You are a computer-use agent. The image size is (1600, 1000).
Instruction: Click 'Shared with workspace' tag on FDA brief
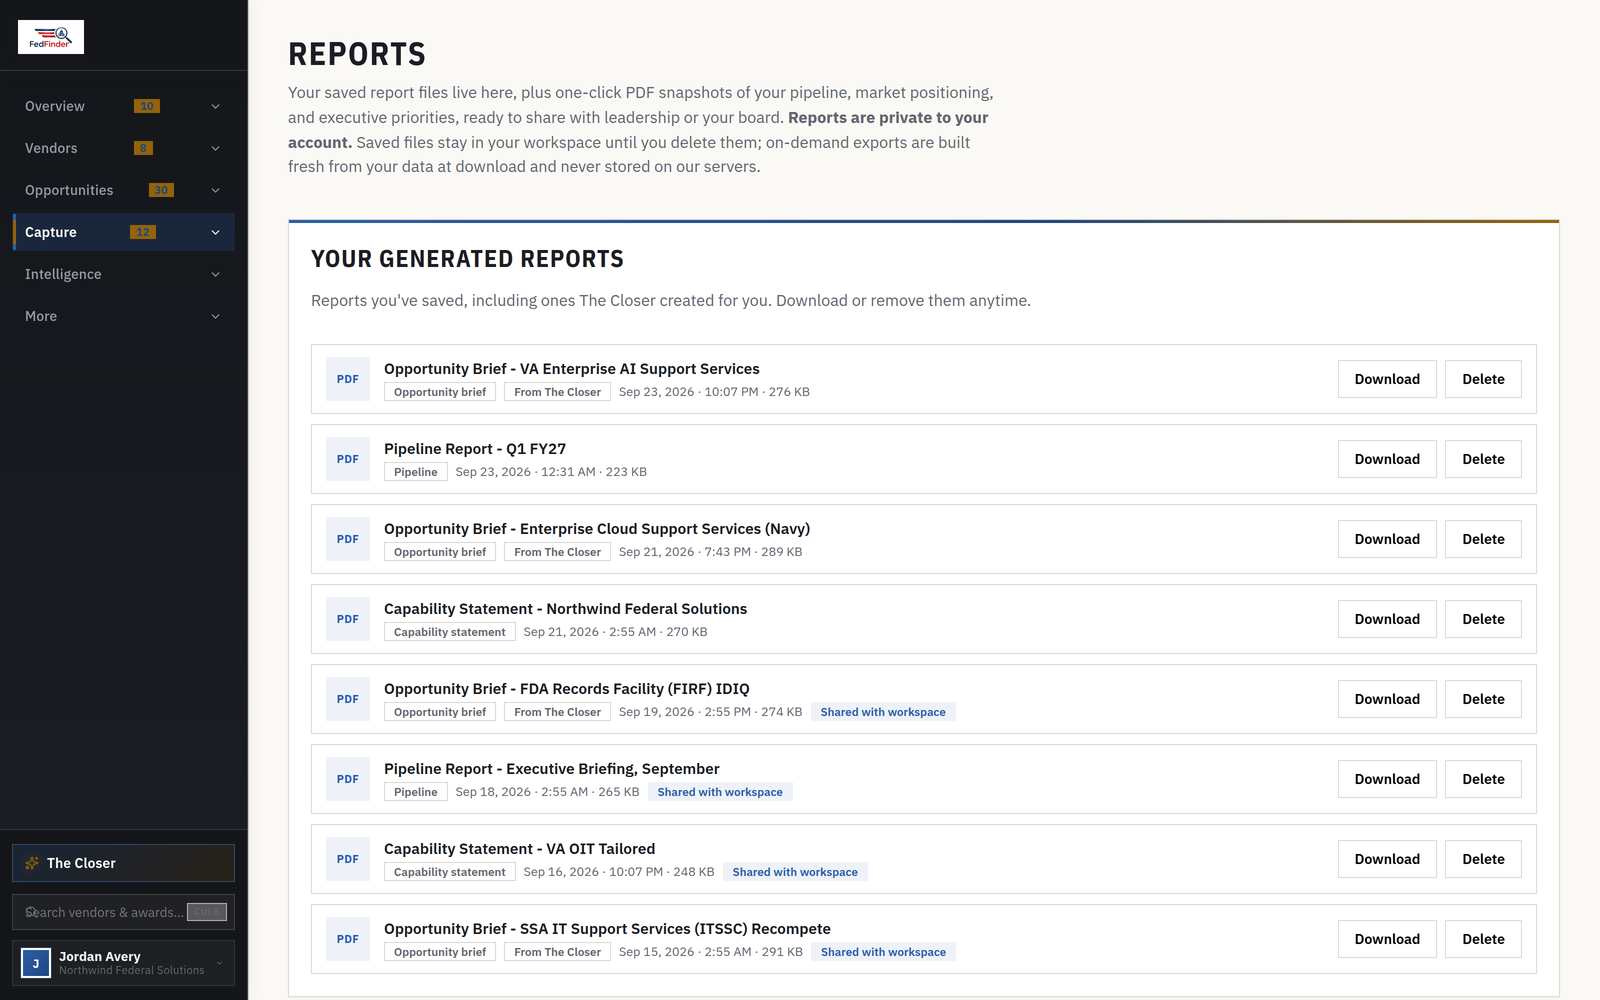883,712
